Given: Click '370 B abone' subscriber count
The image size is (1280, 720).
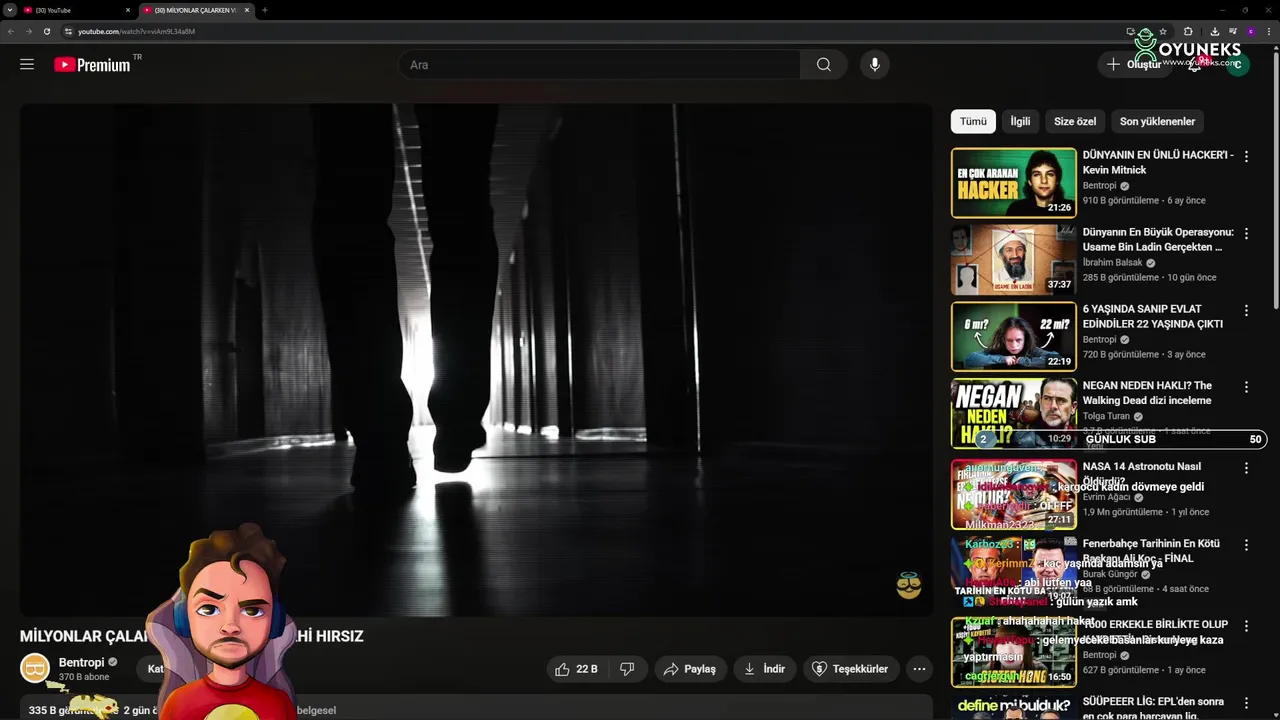Looking at the screenshot, I should (84, 677).
